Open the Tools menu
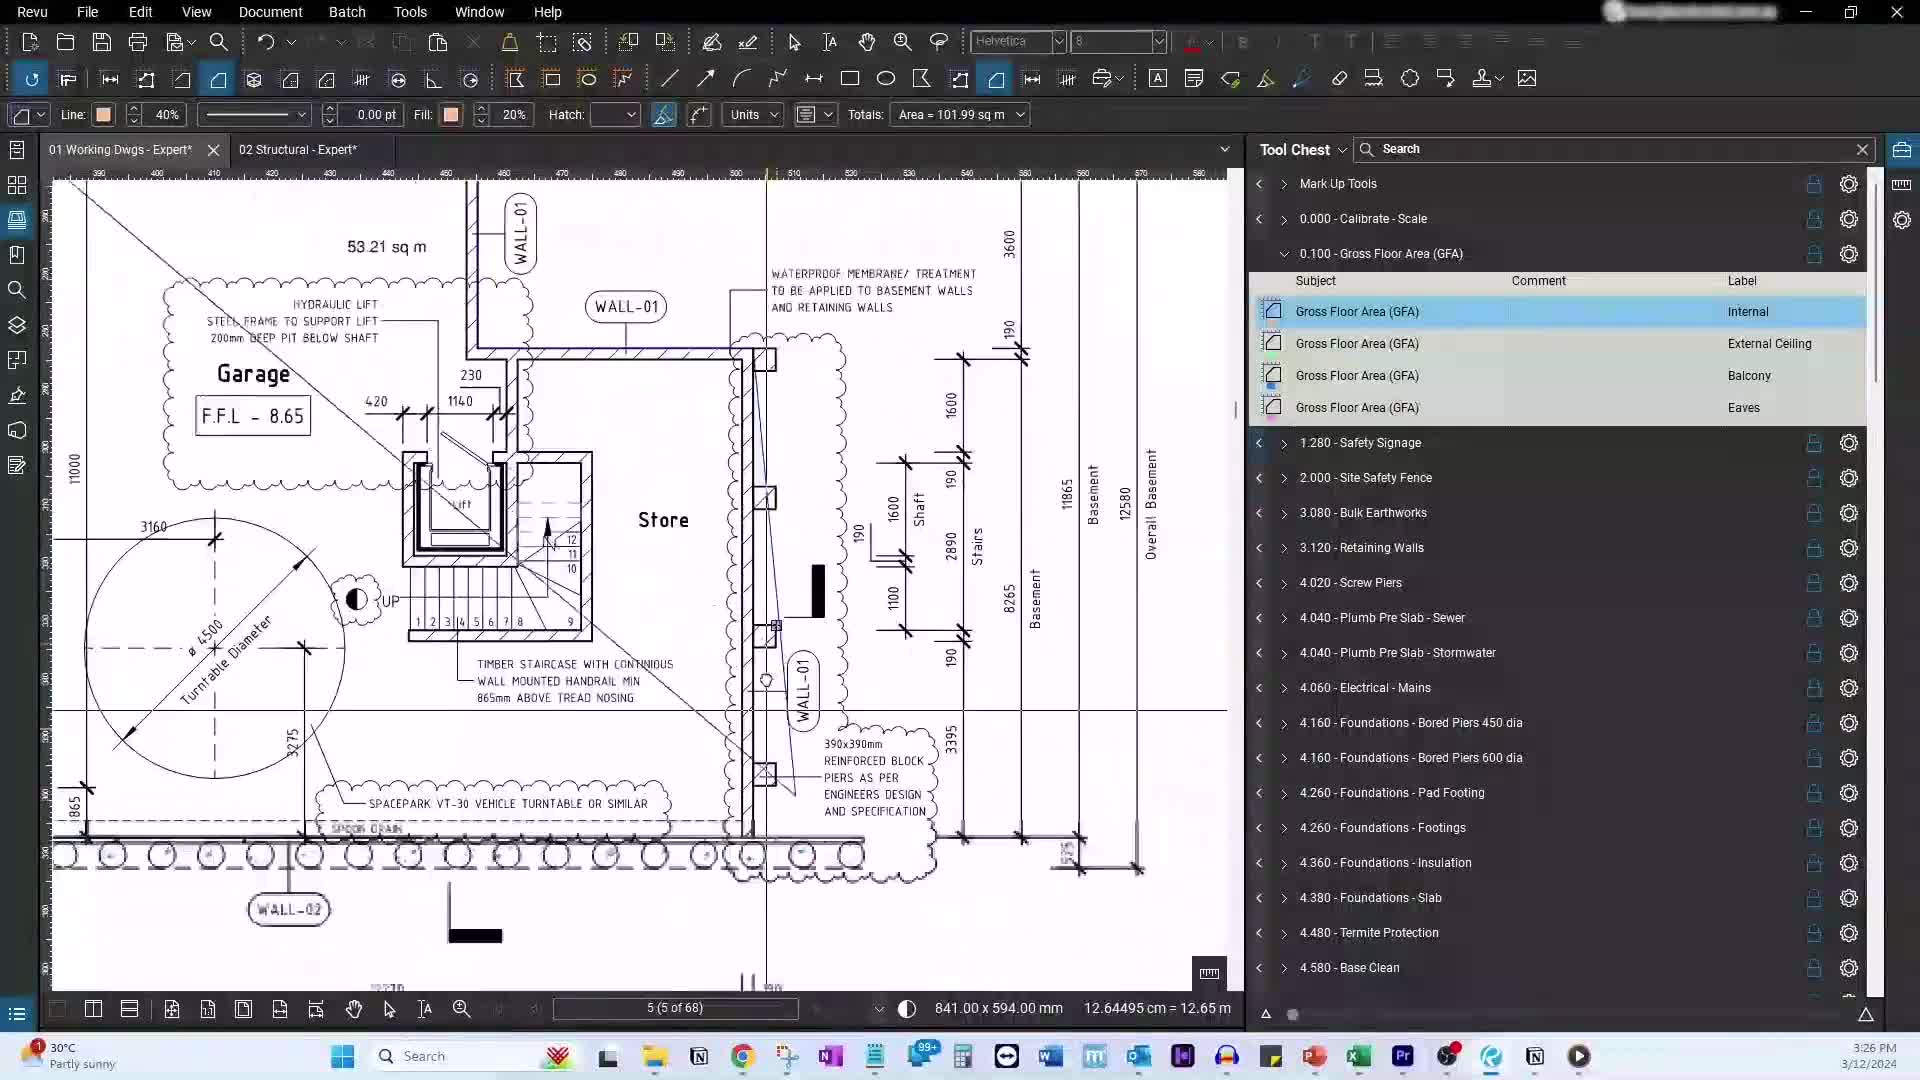 [410, 12]
